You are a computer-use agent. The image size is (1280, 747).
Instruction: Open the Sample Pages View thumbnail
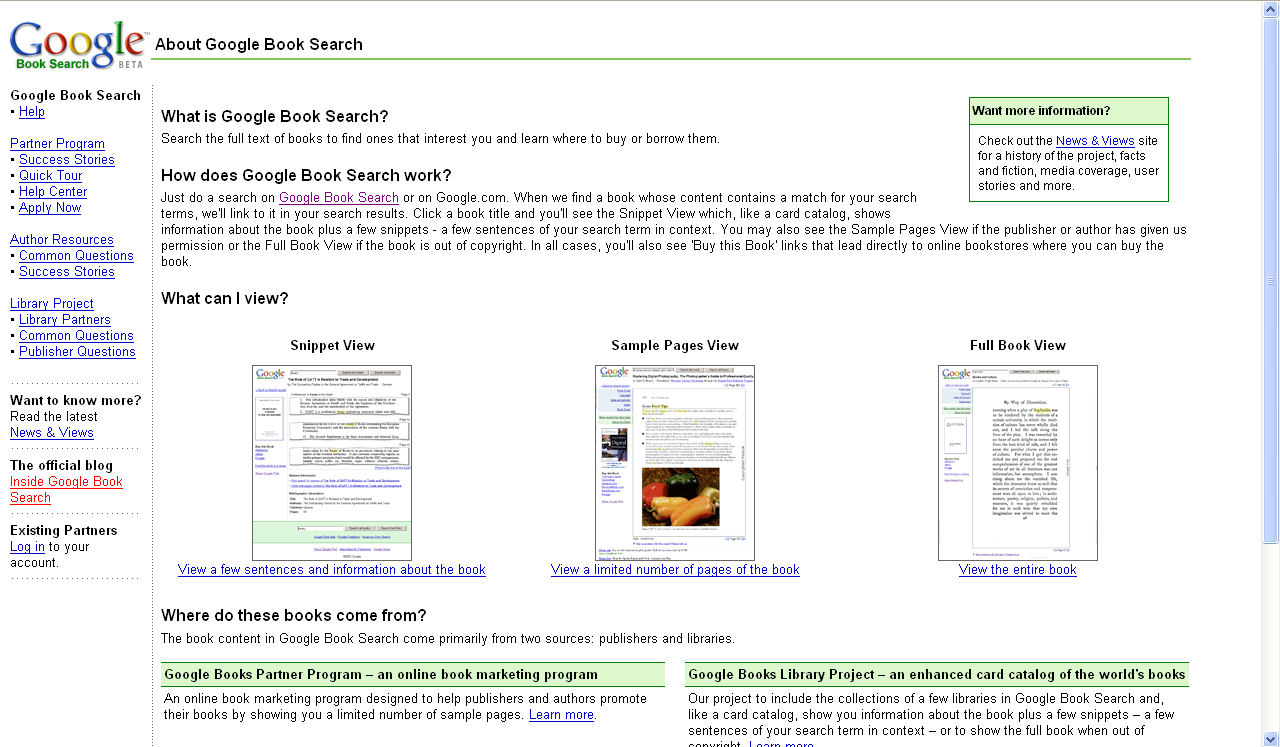coord(674,462)
